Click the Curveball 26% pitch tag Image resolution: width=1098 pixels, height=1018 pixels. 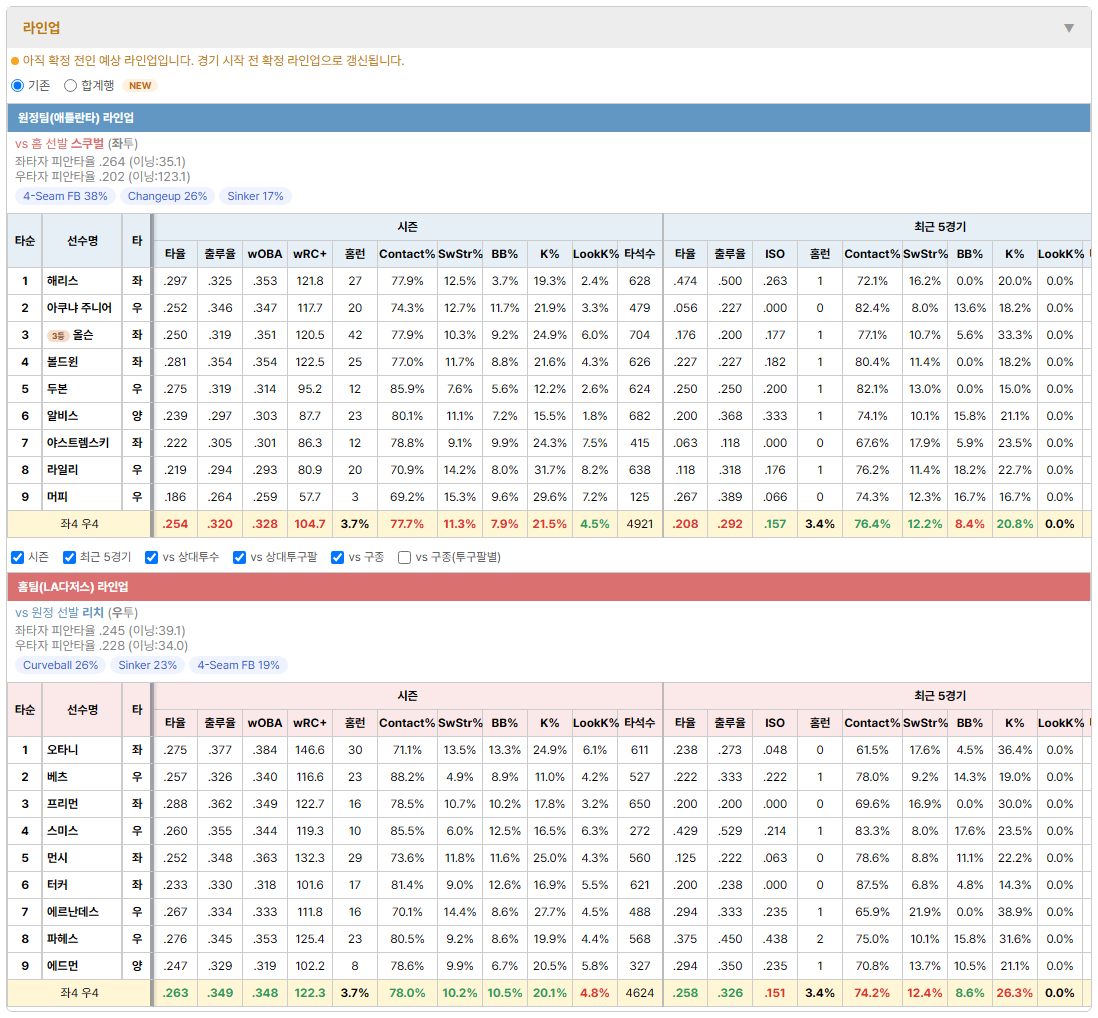60,665
